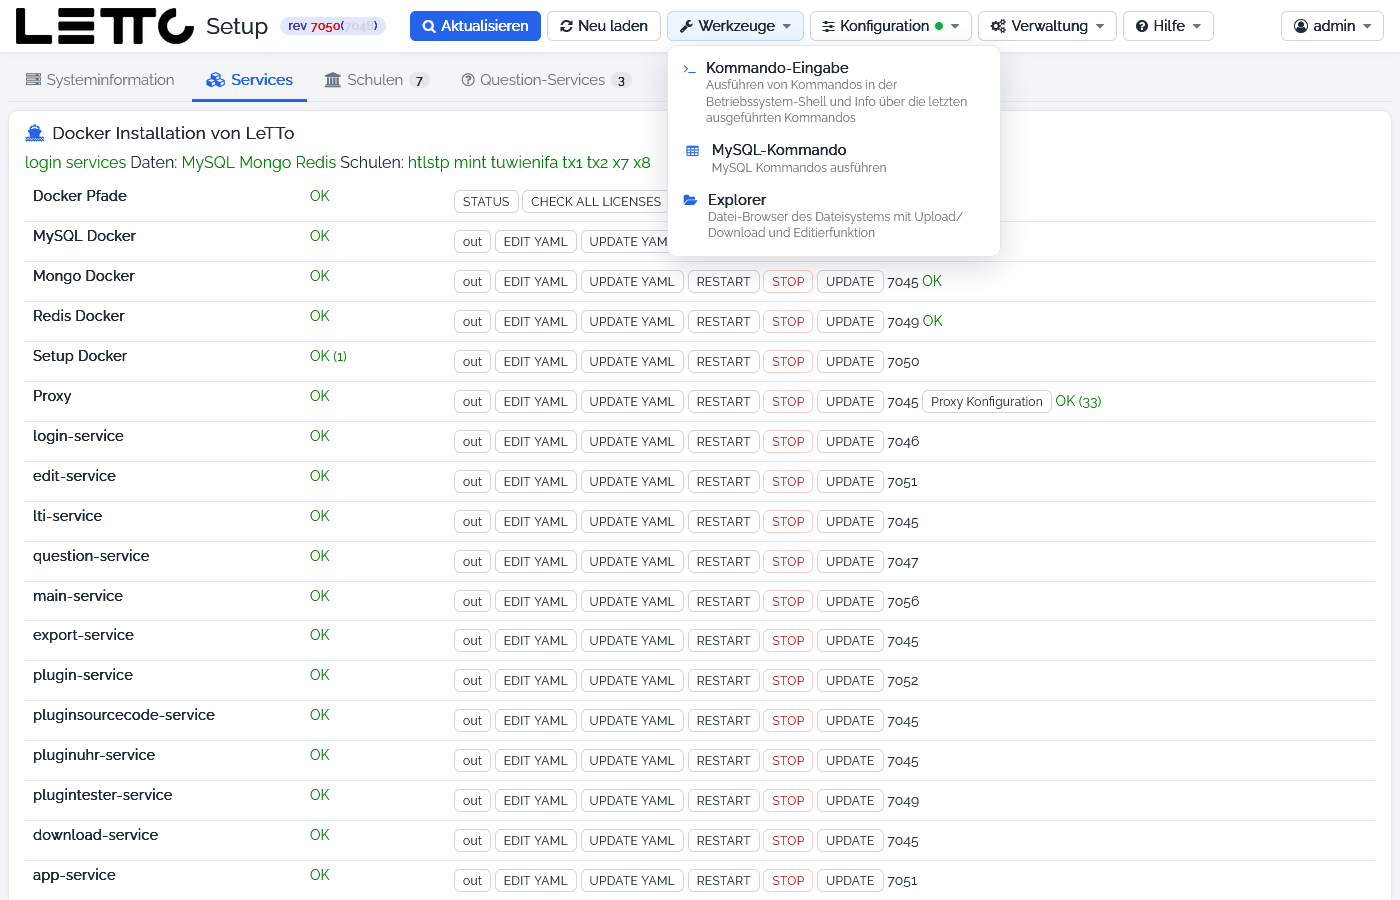
Task: Expand the Verwaltung dropdown
Action: (x=1047, y=26)
